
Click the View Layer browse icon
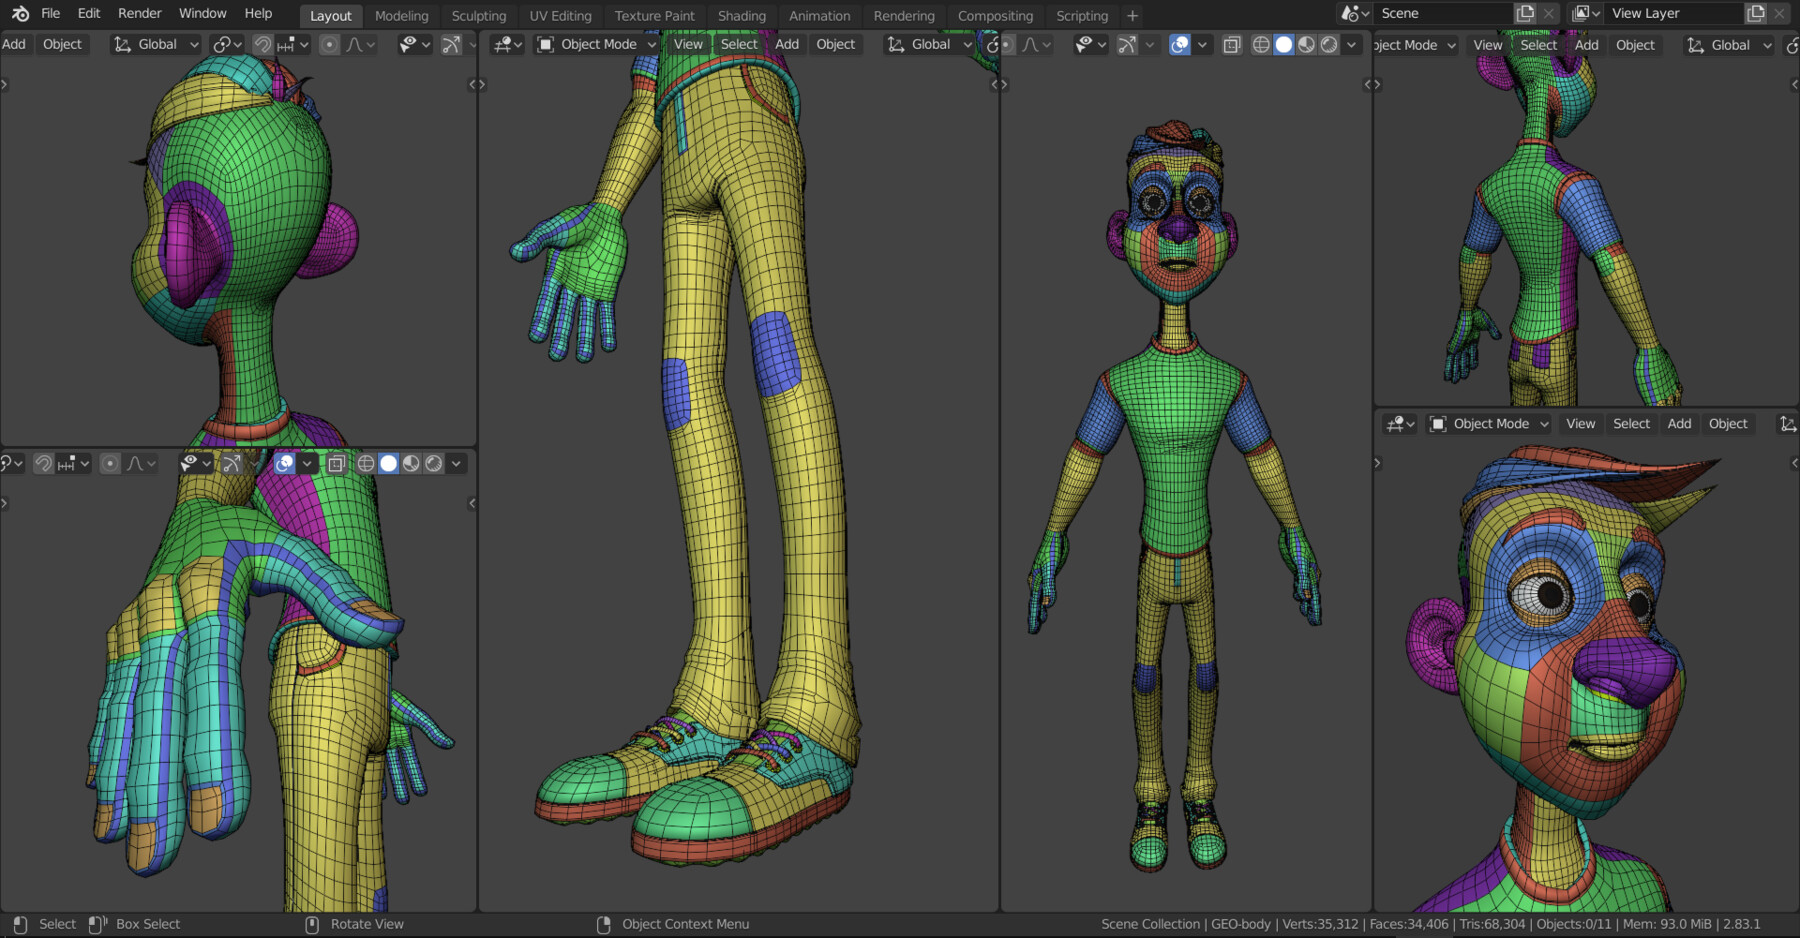pyautogui.click(x=1585, y=14)
